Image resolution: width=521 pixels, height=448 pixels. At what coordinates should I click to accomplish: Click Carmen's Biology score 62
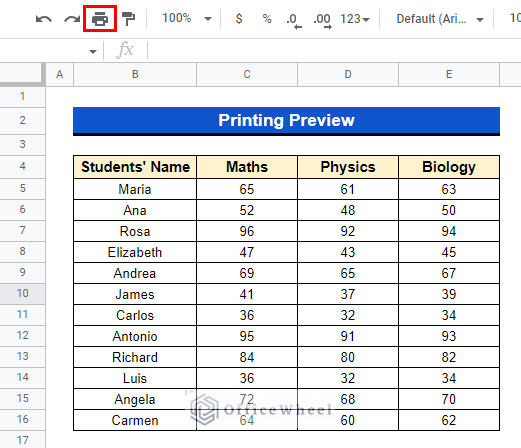coord(449,420)
